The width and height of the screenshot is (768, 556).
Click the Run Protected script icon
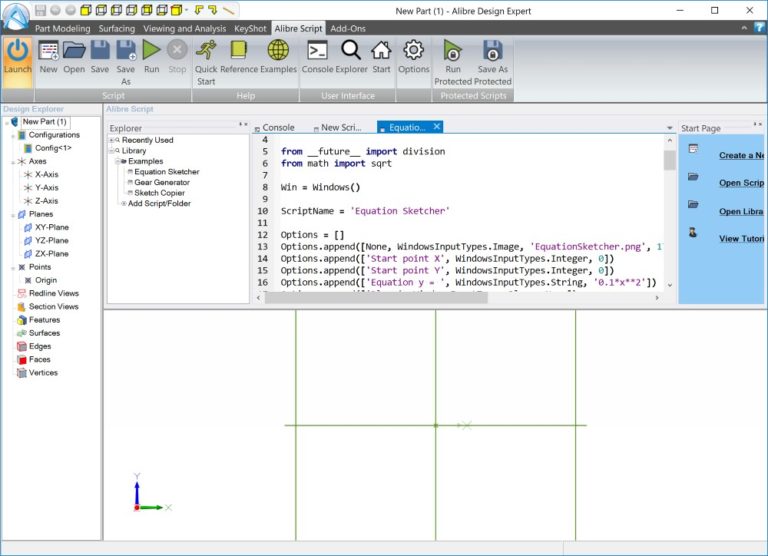453,50
